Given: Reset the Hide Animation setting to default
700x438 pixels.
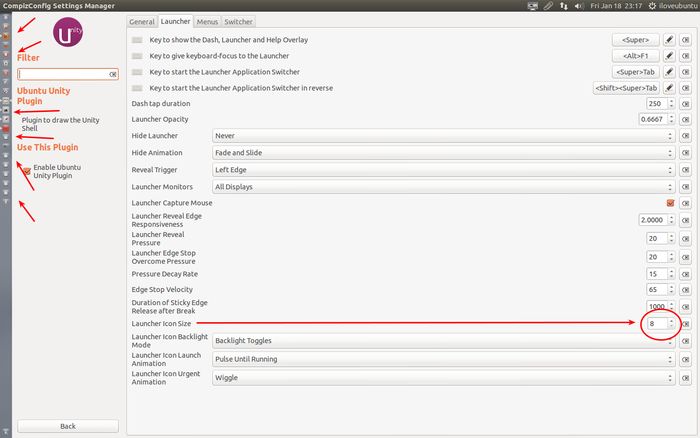Looking at the screenshot, I should tap(685, 153).
